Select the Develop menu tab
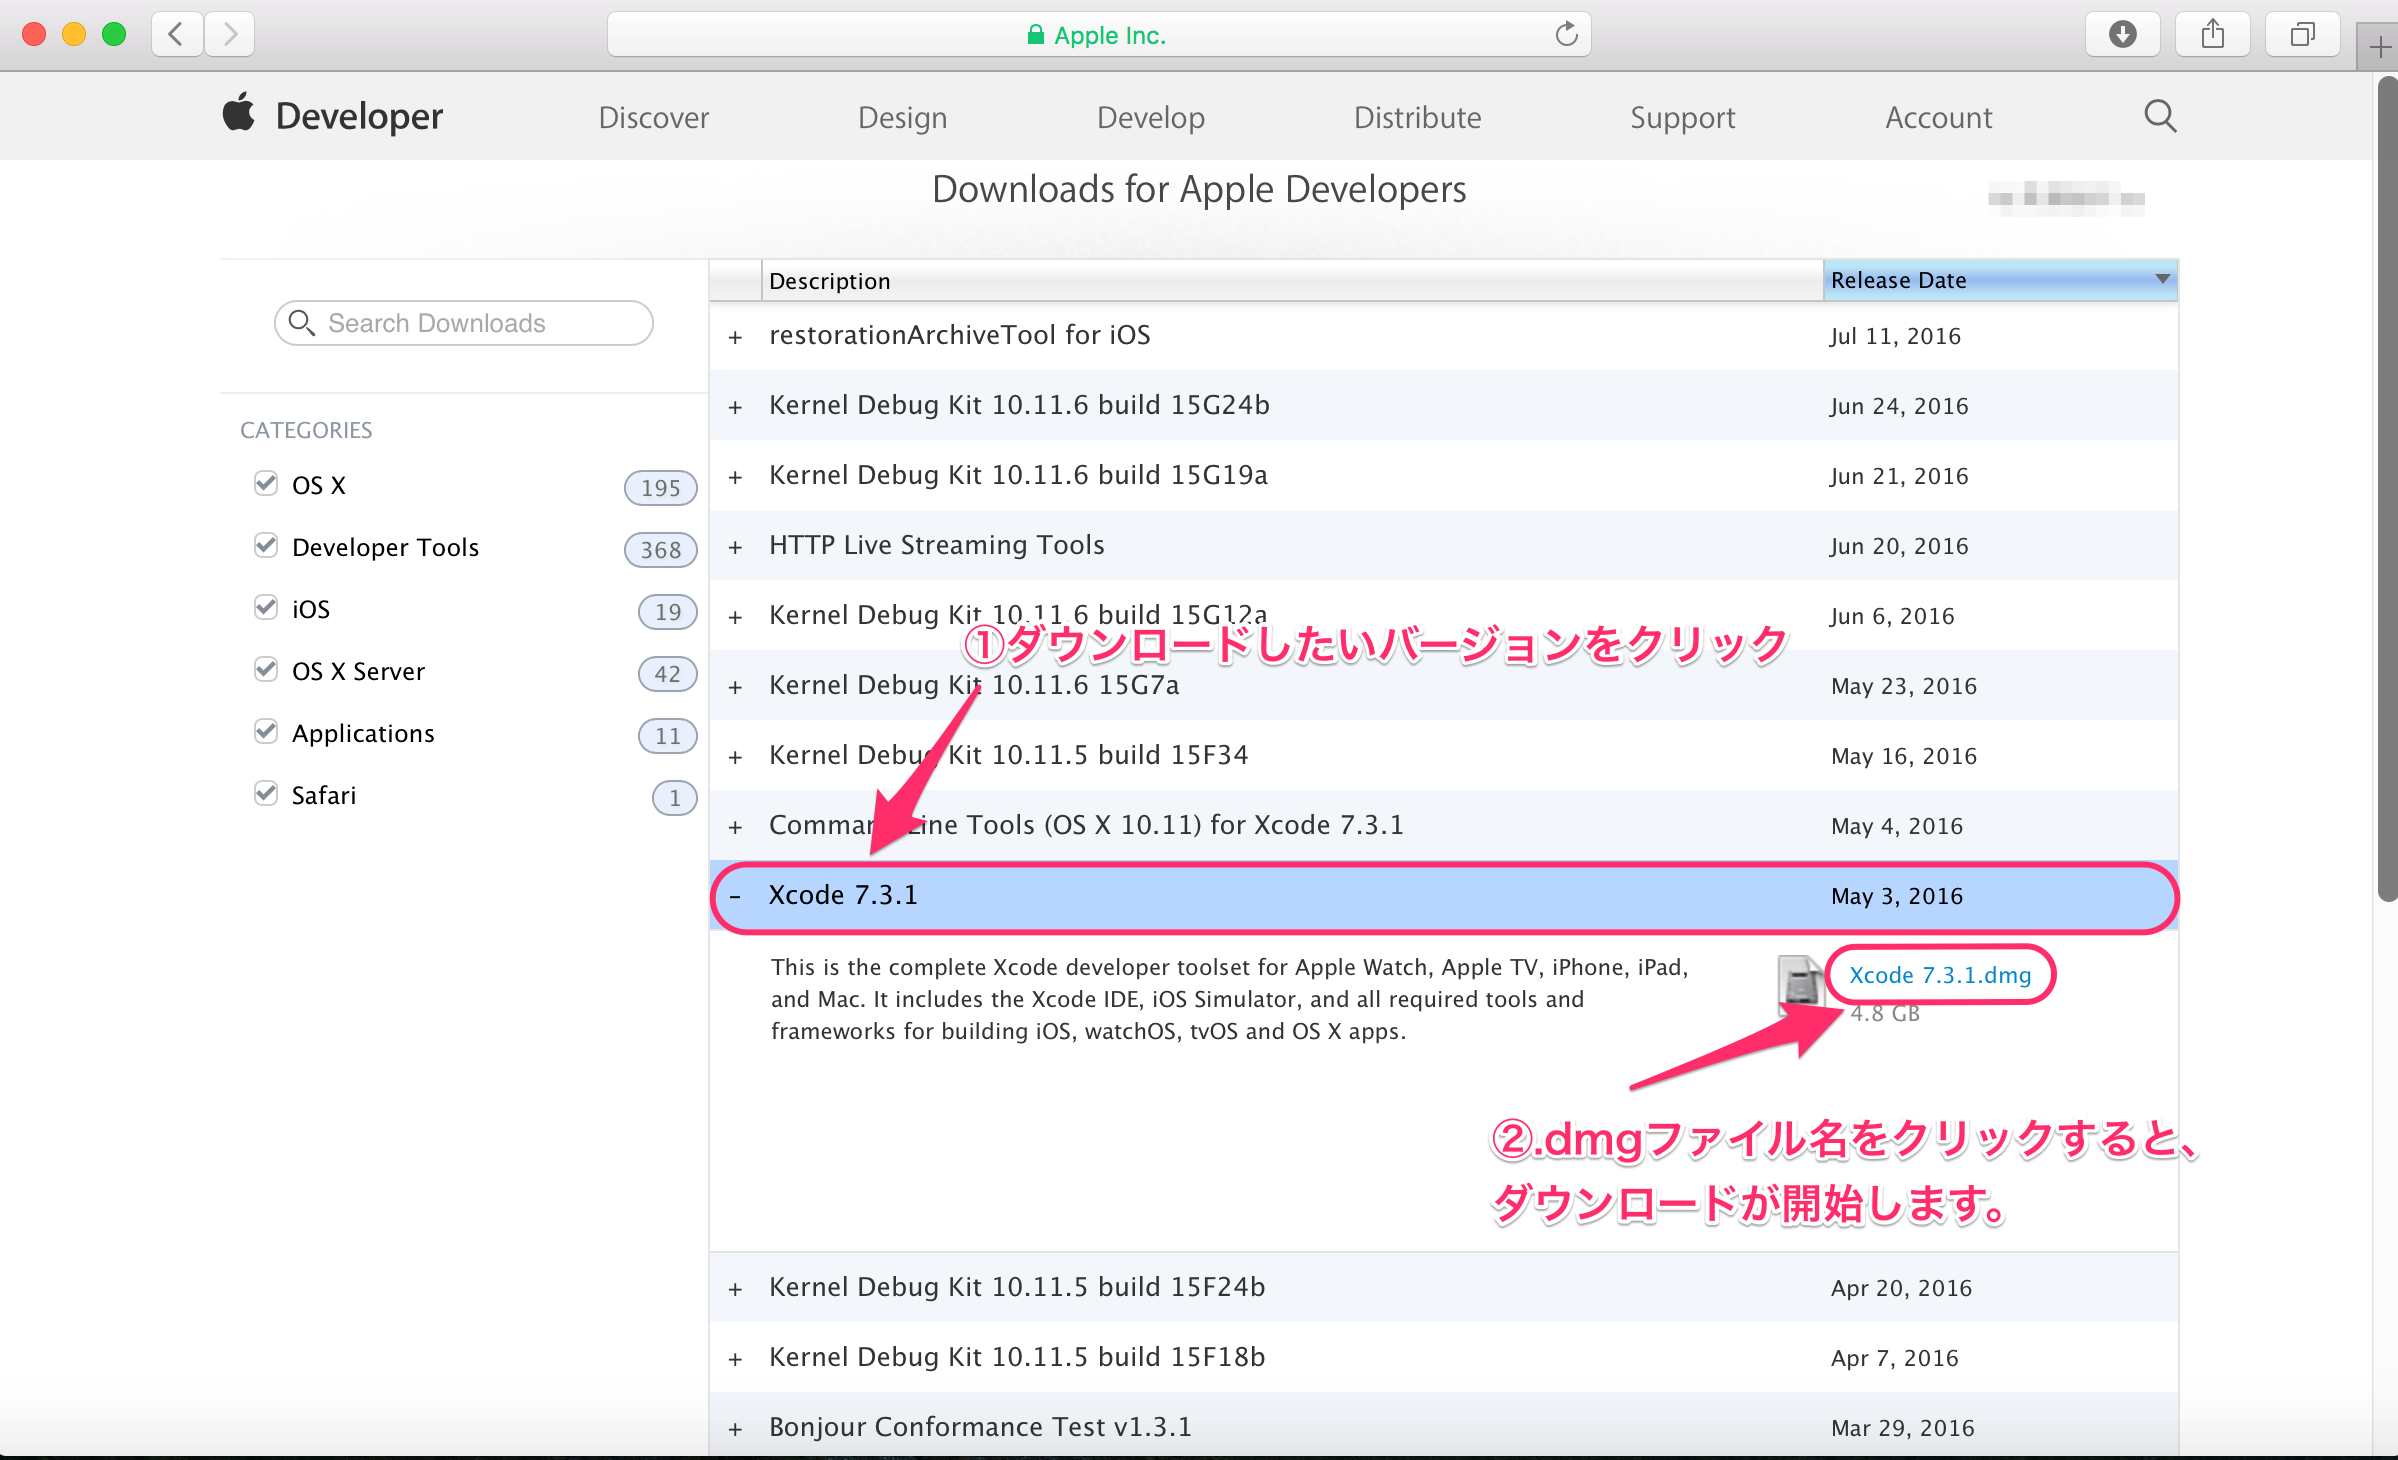Image resolution: width=2398 pixels, height=1460 pixels. pos(1149,118)
